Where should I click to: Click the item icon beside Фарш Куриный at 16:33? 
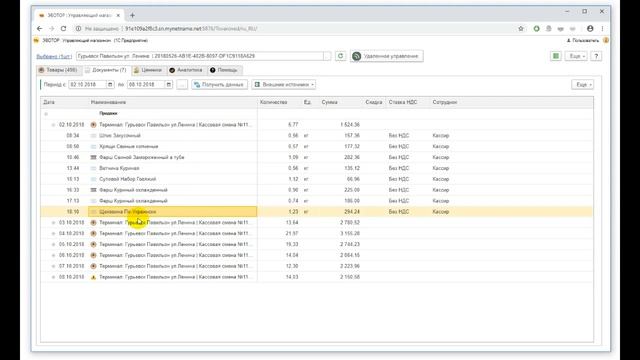coord(93,190)
